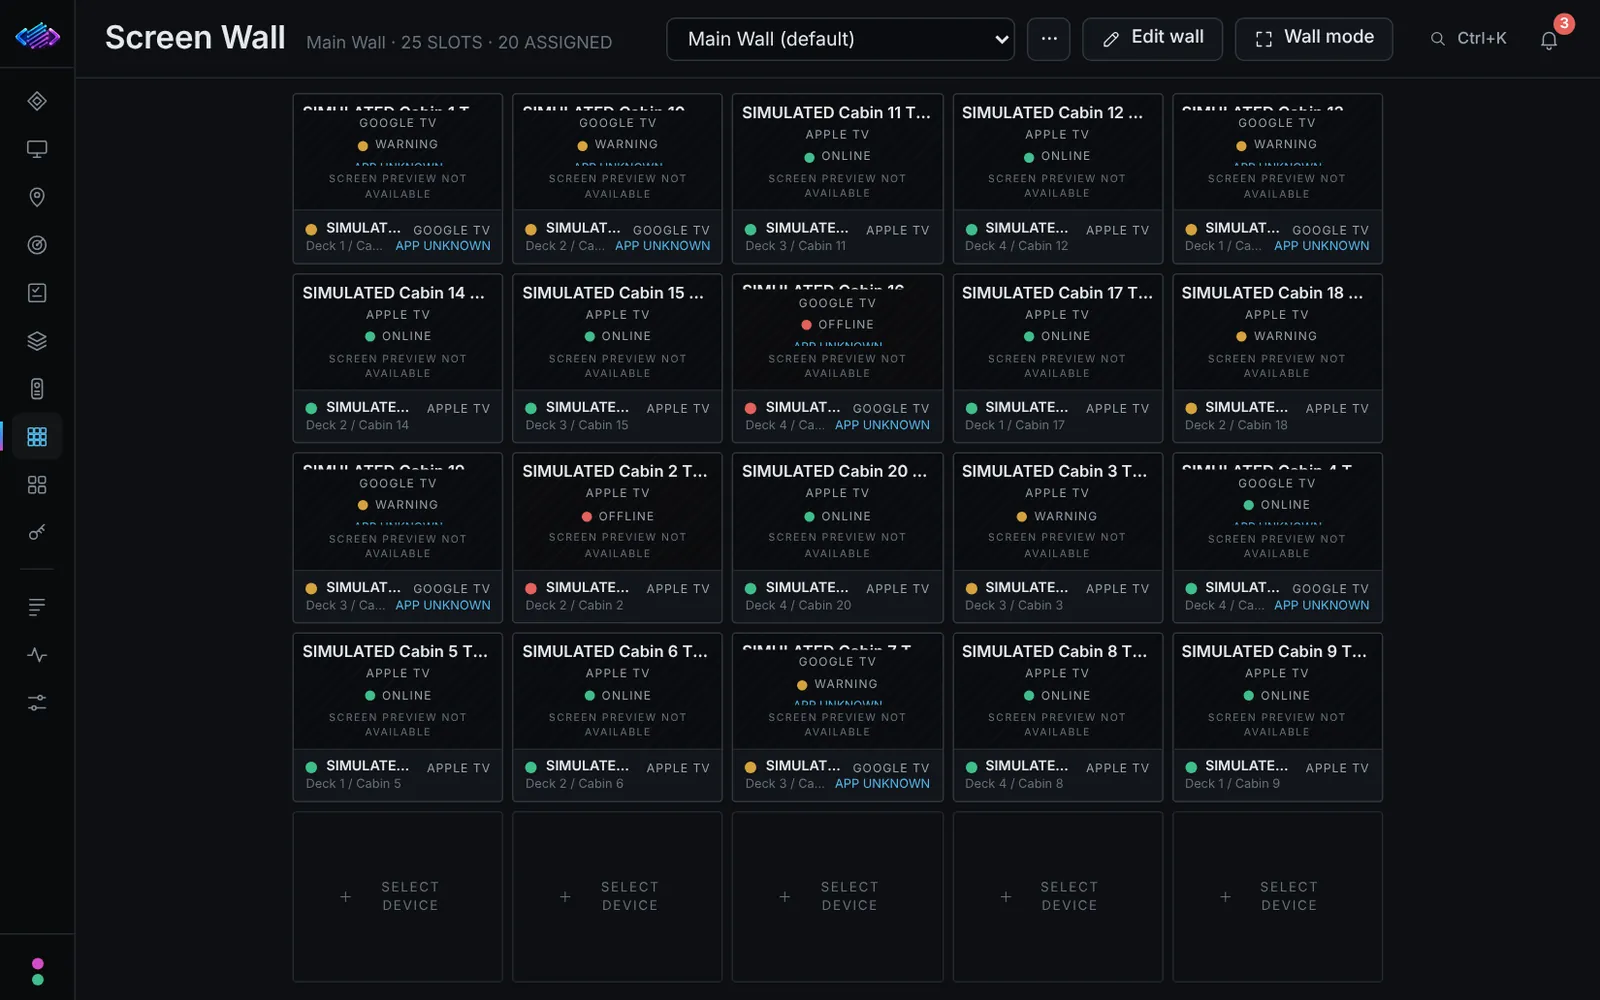
Task: Open the SIMULATED Cabin 15 screen tile
Action: click(617, 358)
